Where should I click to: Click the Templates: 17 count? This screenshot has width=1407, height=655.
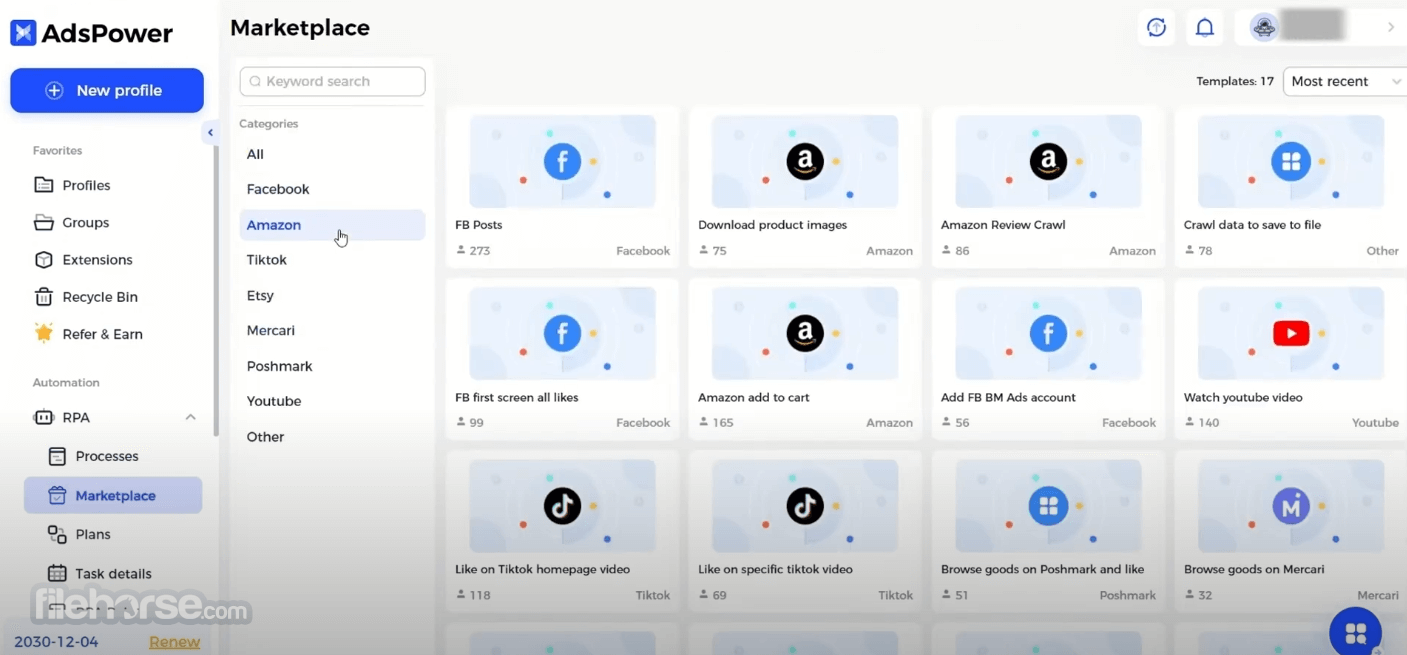(x=1235, y=81)
